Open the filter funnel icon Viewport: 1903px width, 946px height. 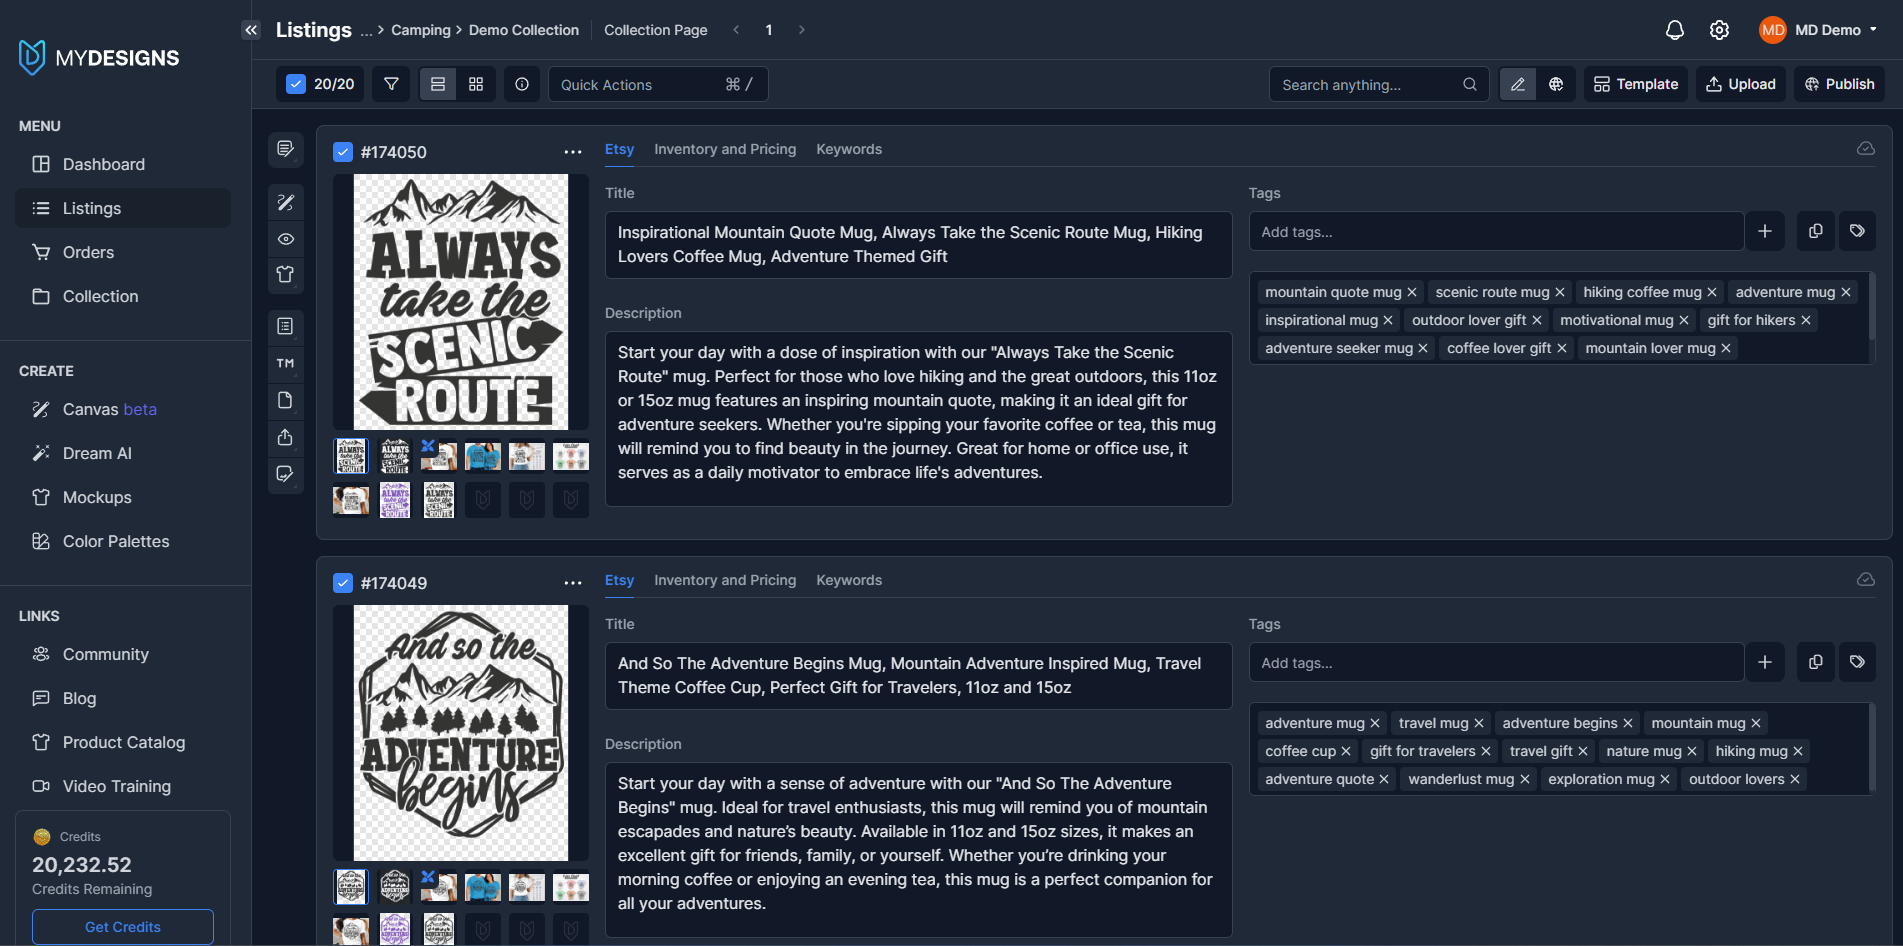pyautogui.click(x=391, y=84)
